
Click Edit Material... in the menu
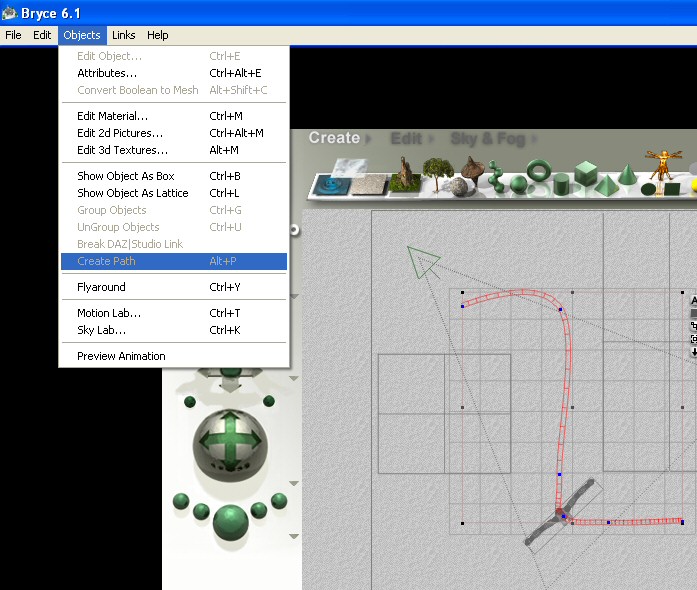point(112,116)
